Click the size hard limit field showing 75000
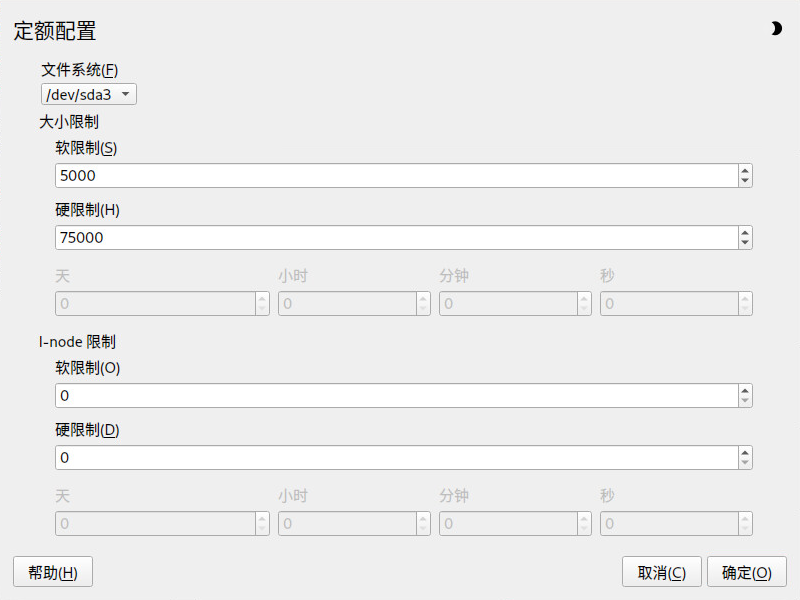This screenshot has height=600, width=800. 396,238
